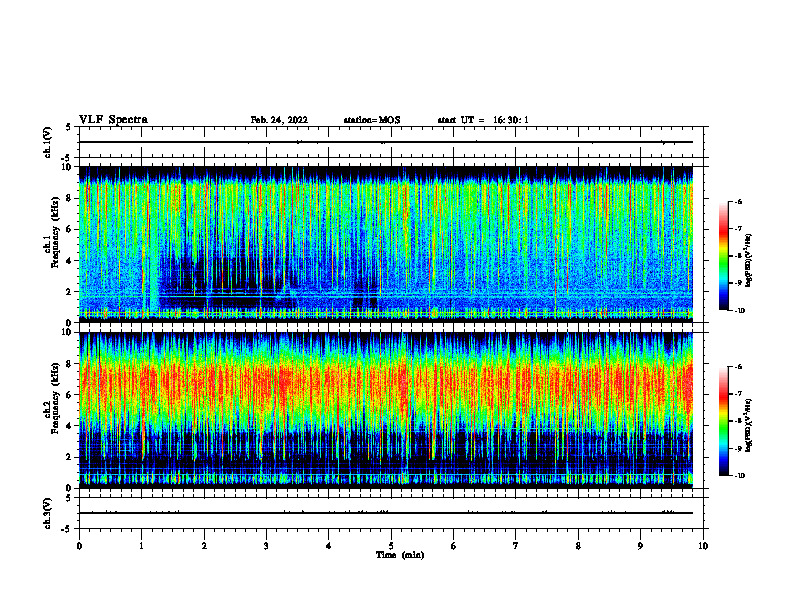Click the "-10" tick on ch.2 colorbar

pos(740,476)
